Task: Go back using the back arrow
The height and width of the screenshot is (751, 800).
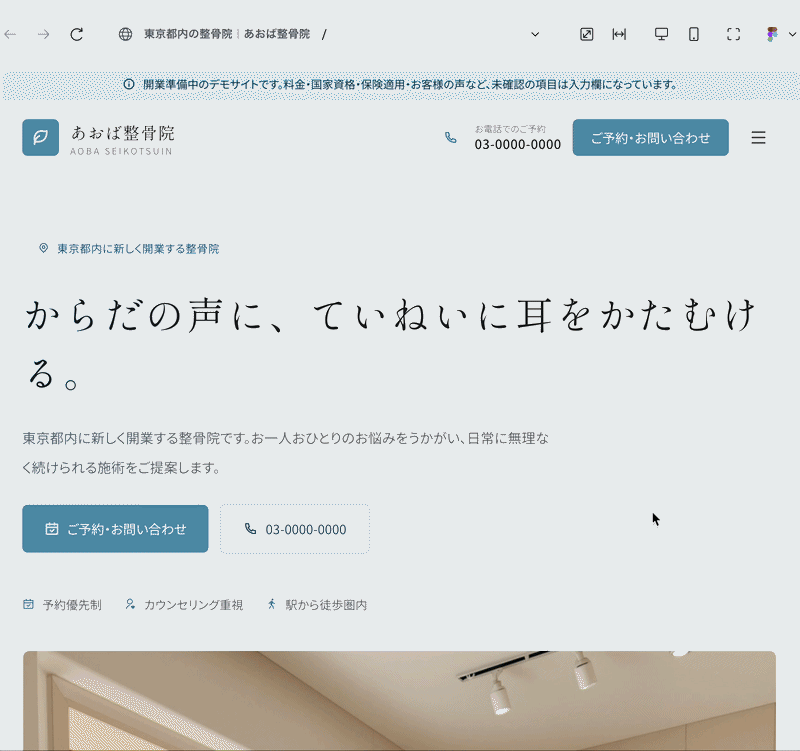Action: [10, 35]
